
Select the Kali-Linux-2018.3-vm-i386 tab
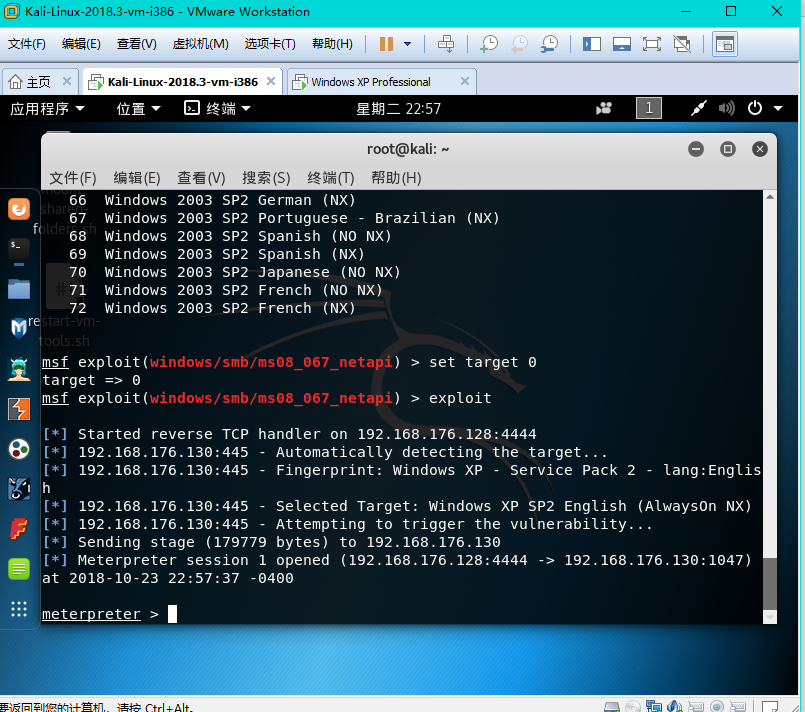183,82
